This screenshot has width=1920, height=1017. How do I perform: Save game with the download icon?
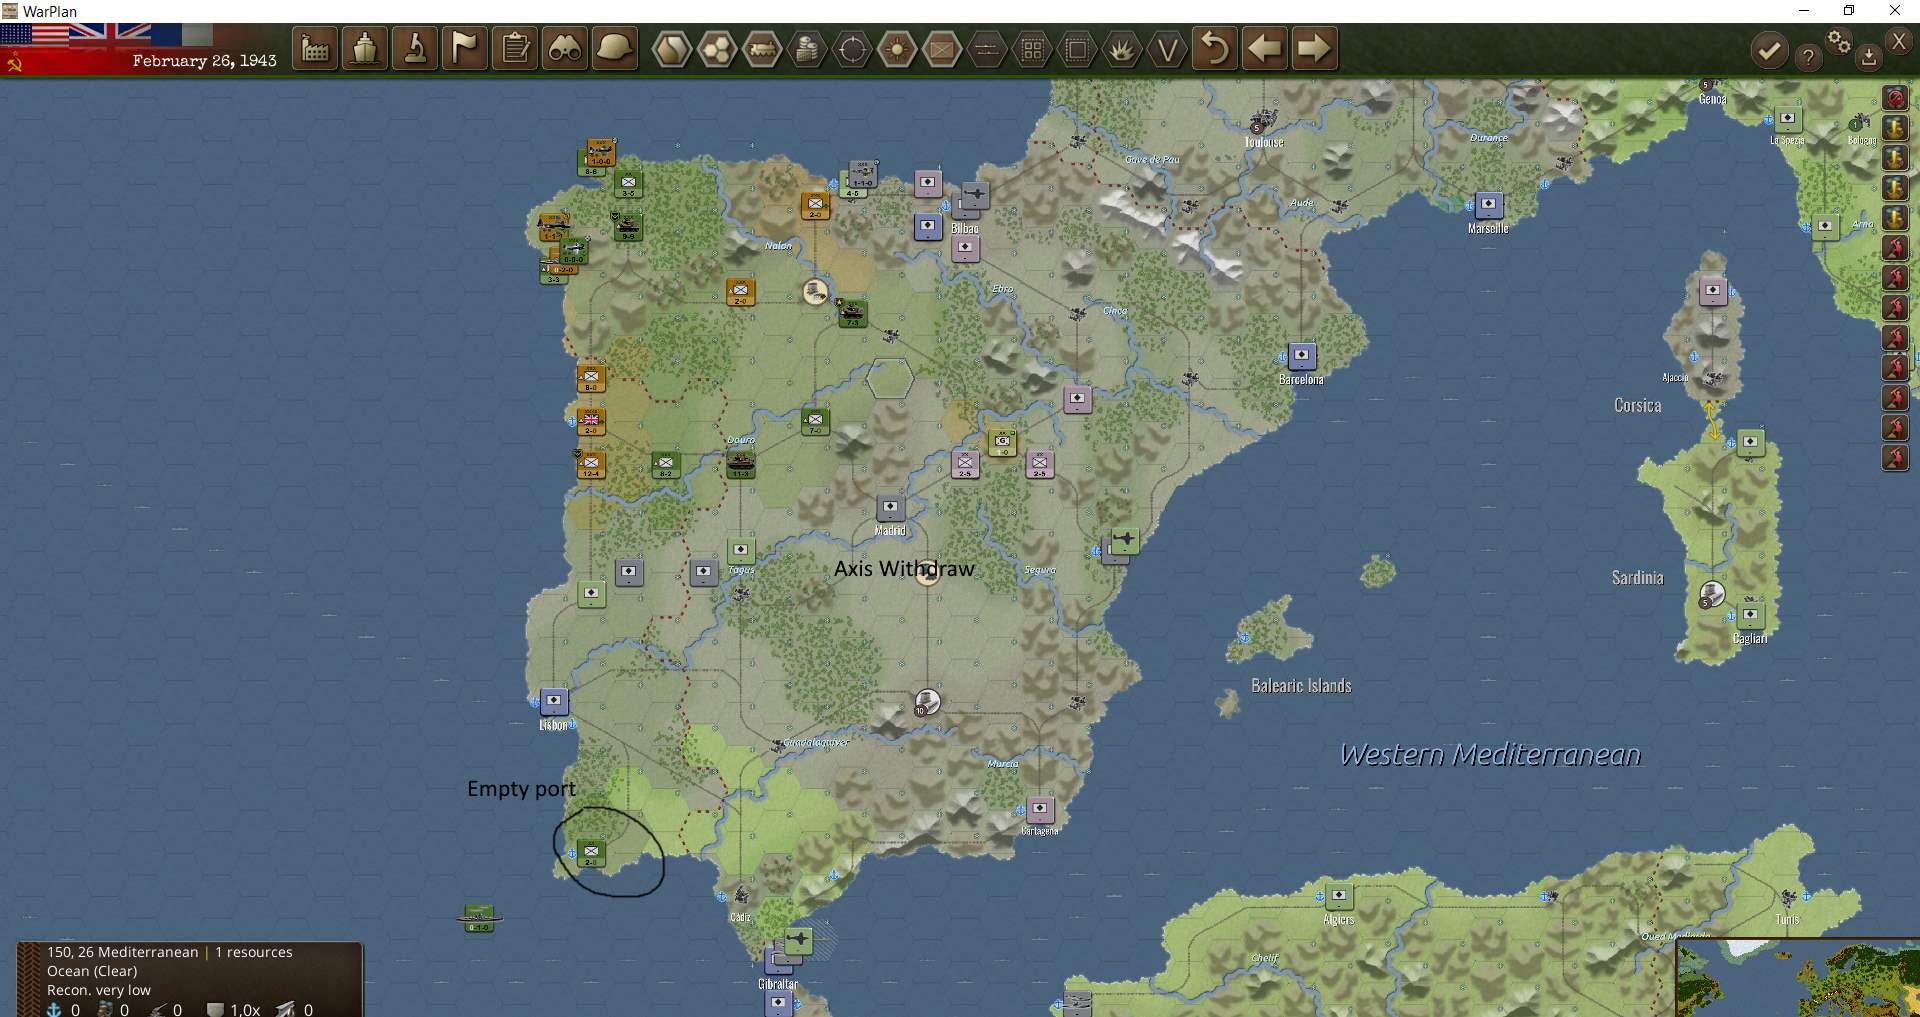1868,57
